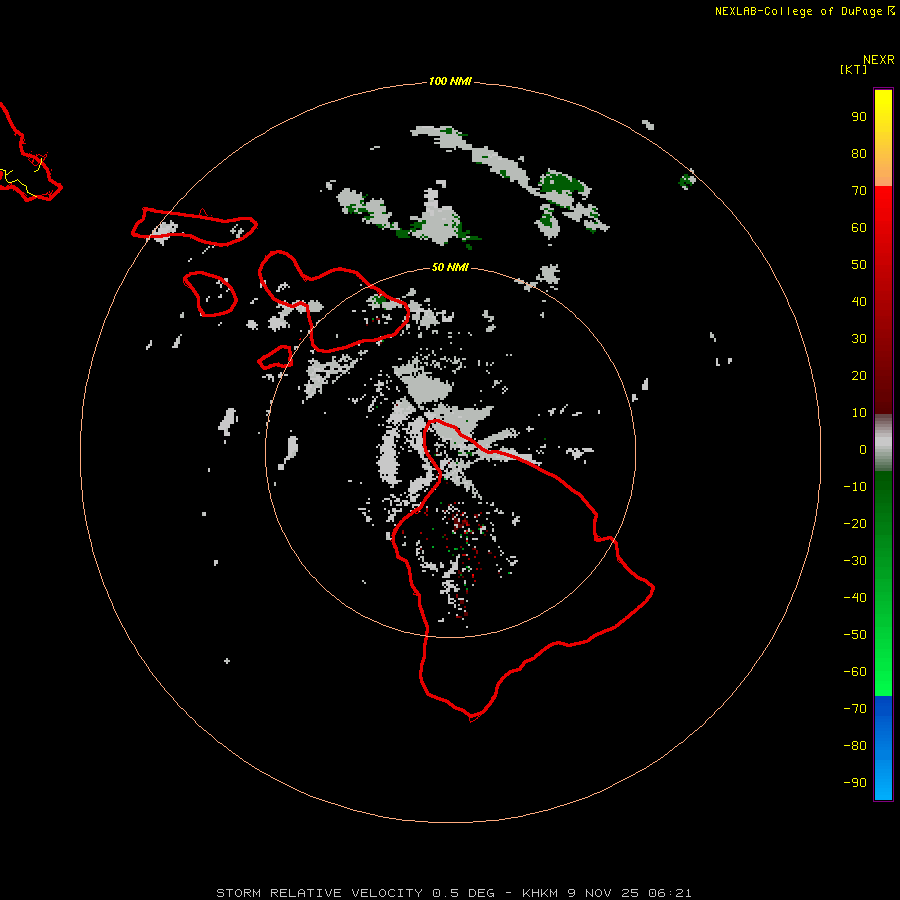This screenshot has height=900, width=900.
Task: Click the STORM RELATIVE VELOCITY caption text
Action: tap(320, 893)
